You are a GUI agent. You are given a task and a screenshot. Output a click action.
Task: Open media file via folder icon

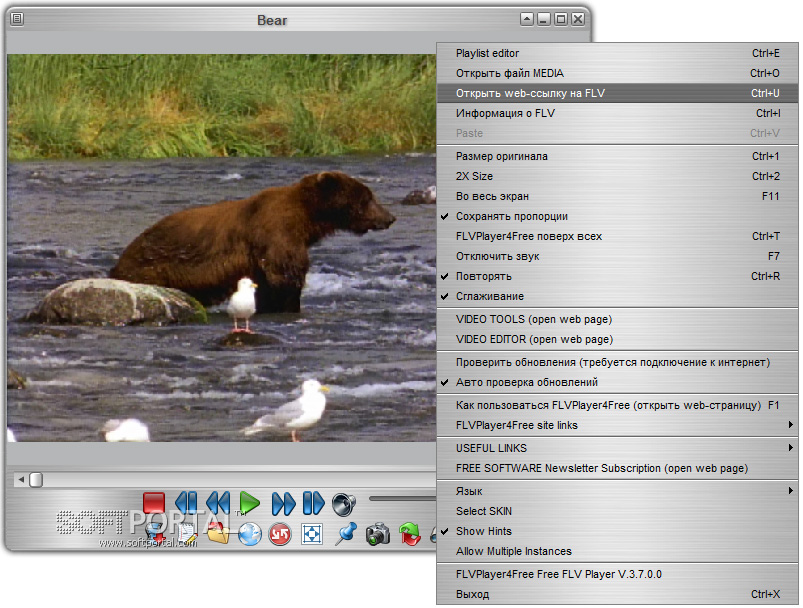[218, 534]
